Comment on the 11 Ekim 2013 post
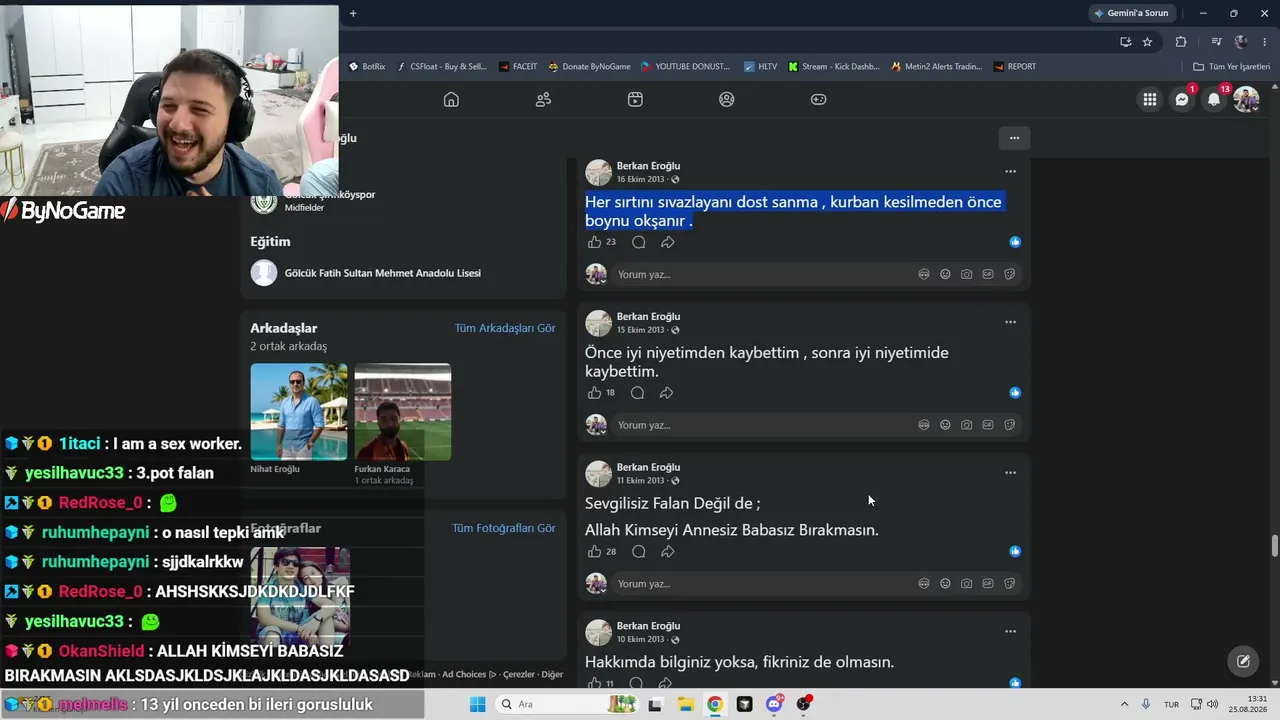This screenshot has height=720, width=1280. (639, 552)
